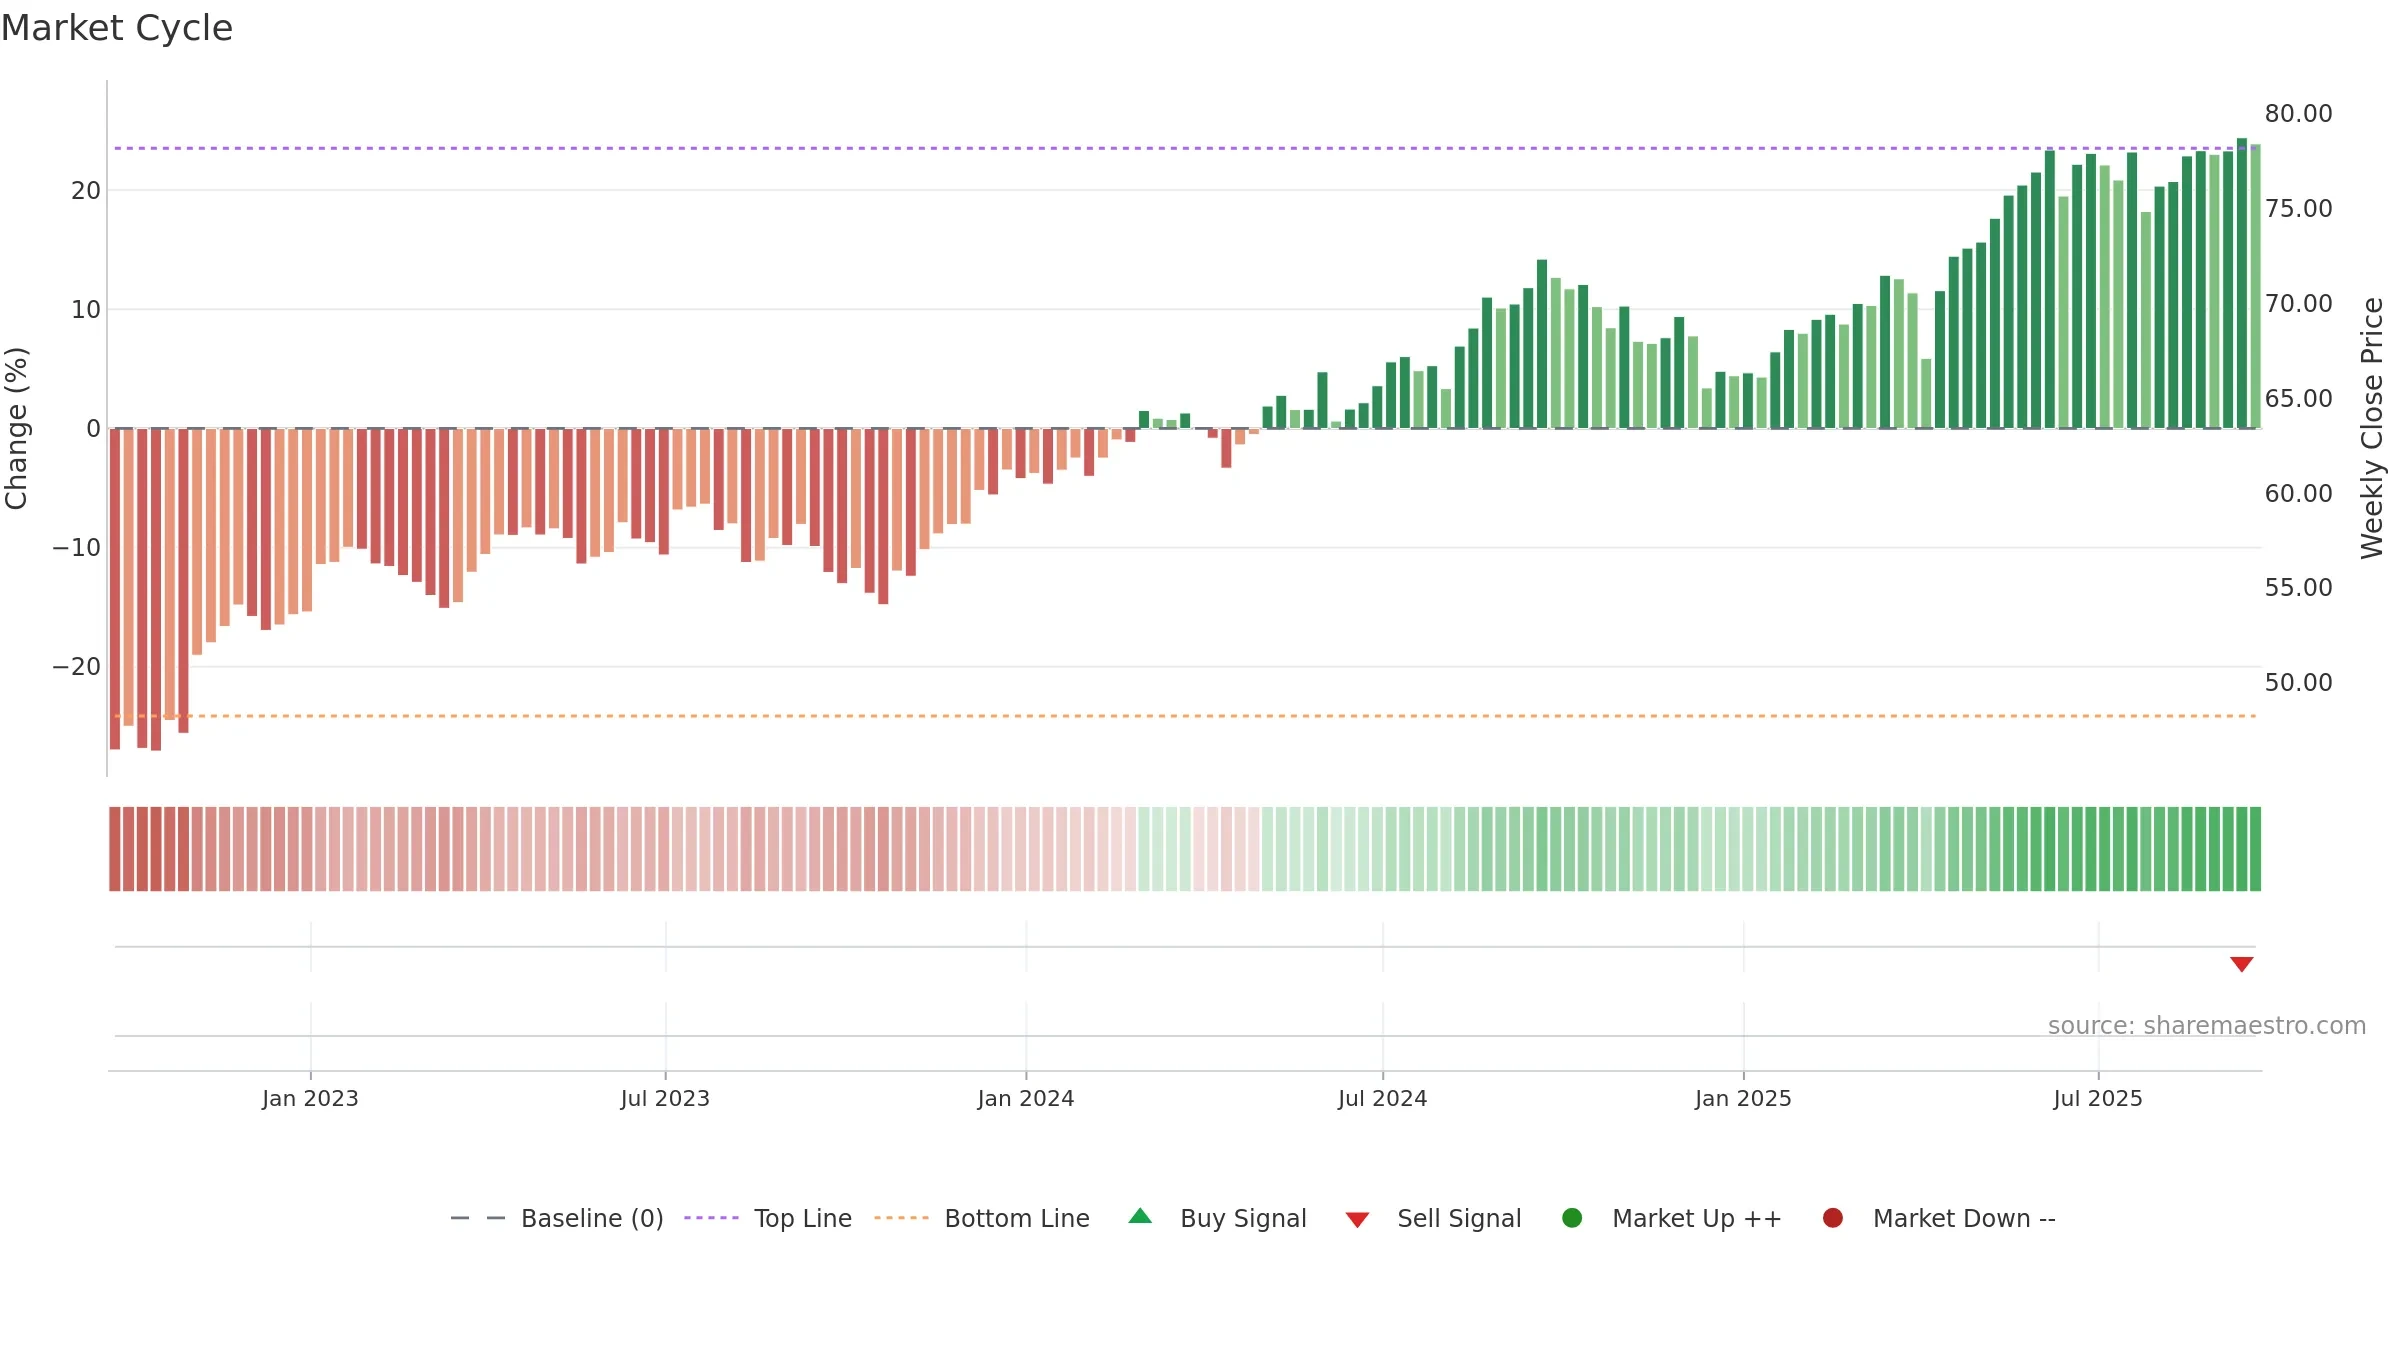Click the purple dotted top line on chart
Screen dimensions: 2400x1350
pyautogui.click(x=1185, y=148)
